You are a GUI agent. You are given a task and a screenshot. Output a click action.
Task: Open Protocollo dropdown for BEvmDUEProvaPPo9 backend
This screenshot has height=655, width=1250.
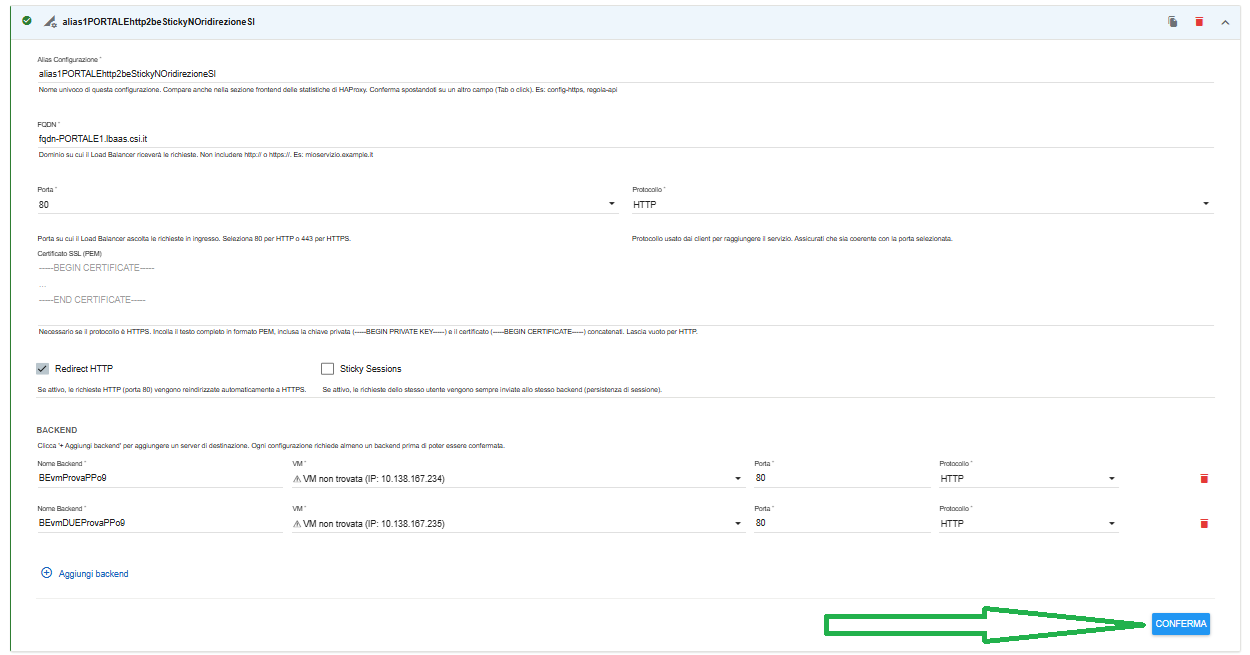tap(1028, 523)
